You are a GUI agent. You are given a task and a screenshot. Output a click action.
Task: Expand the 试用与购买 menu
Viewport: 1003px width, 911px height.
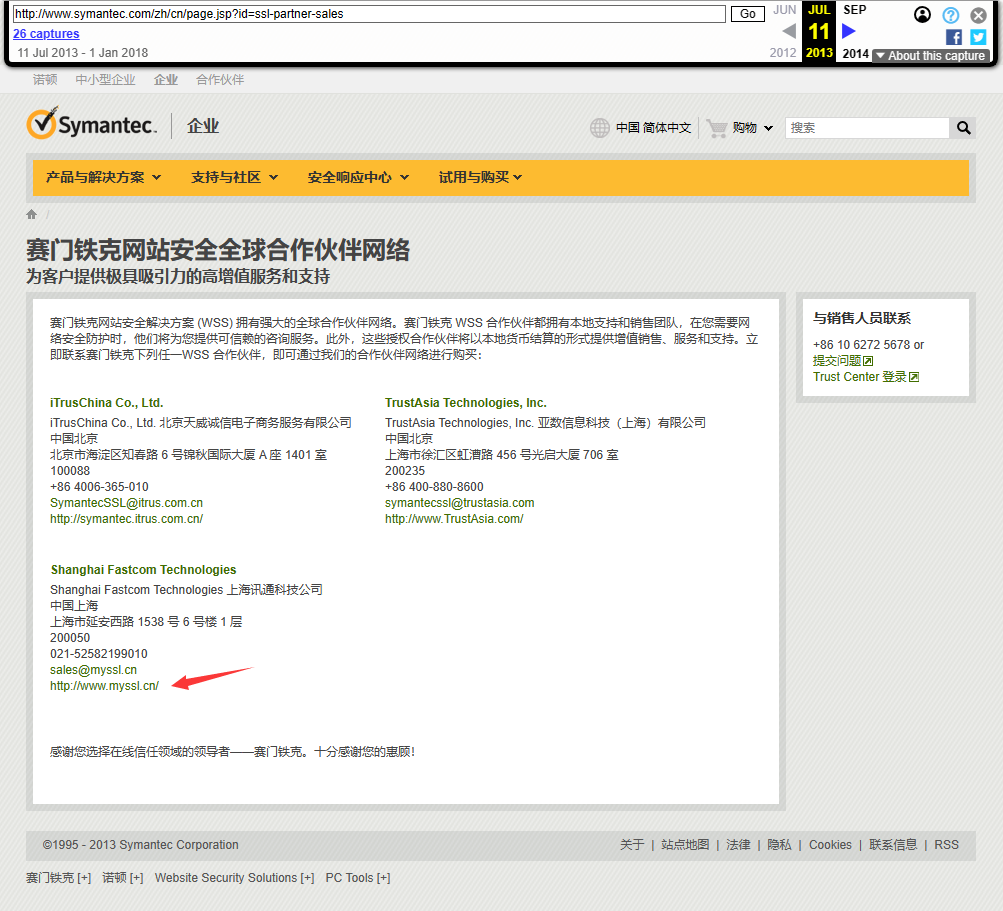pos(480,177)
